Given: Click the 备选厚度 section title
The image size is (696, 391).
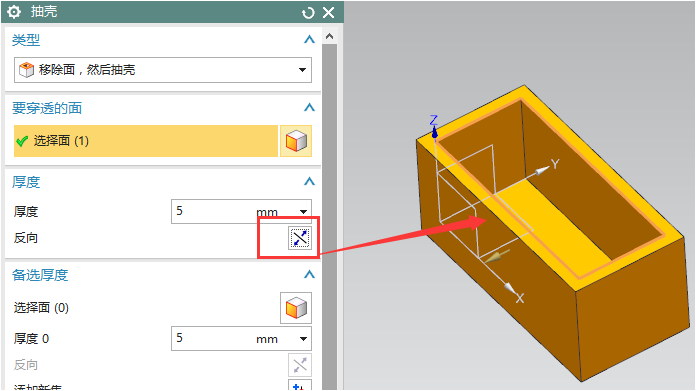Looking at the screenshot, I should tap(40, 275).
